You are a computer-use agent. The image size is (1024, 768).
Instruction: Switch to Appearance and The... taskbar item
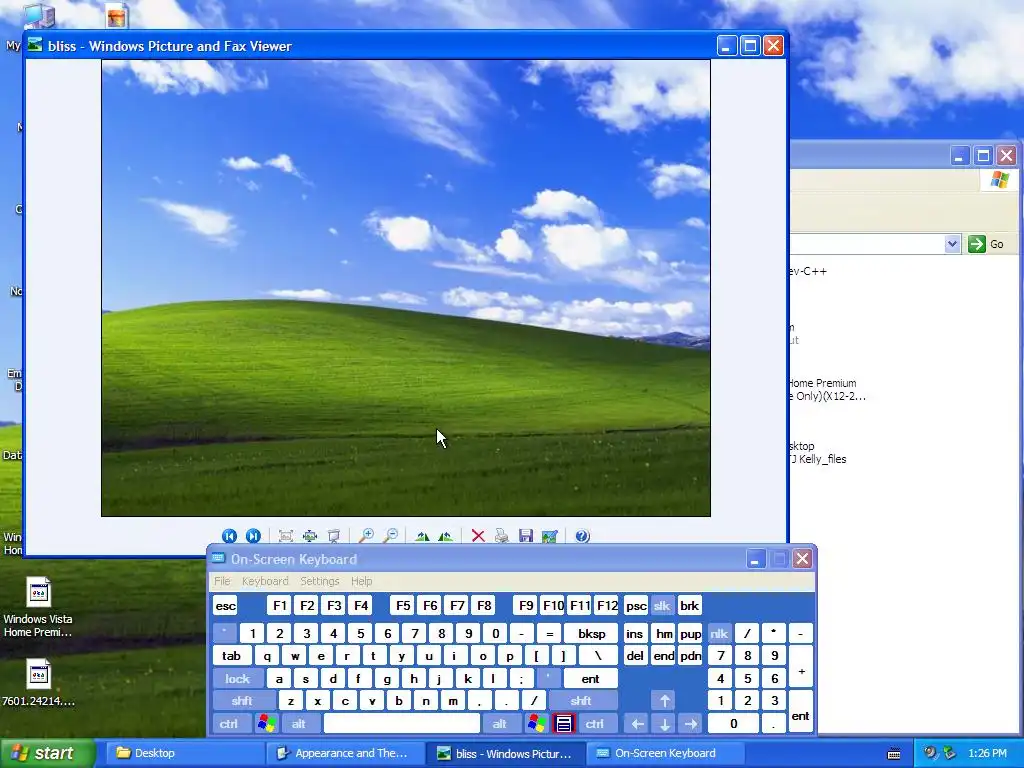pyautogui.click(x=344, y=754)
